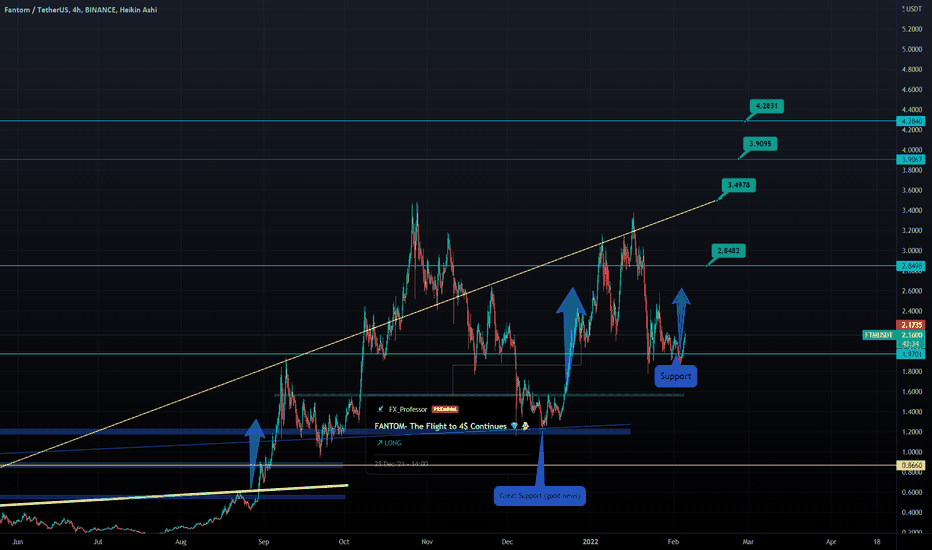Click the chart title 'Fantom / TetherUS, 4h, BINANCE'
The width and height of the screenshot is (932, 550).
[x=81, y=10]
